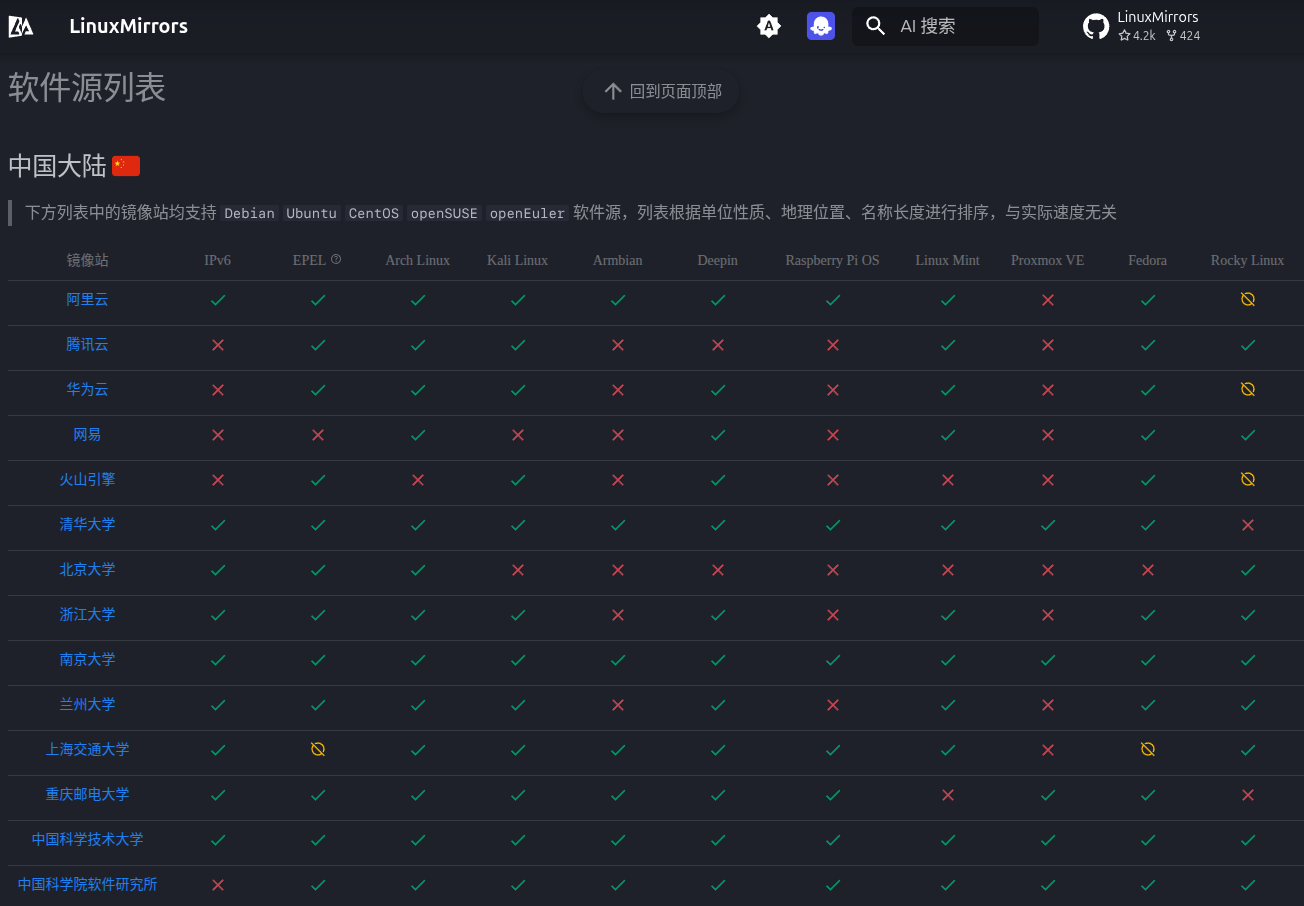This screenshot has height=906, width=1304.
Task: Click Proxmox VE cross icon for 阿里云
Action: tap(1048, 300)
